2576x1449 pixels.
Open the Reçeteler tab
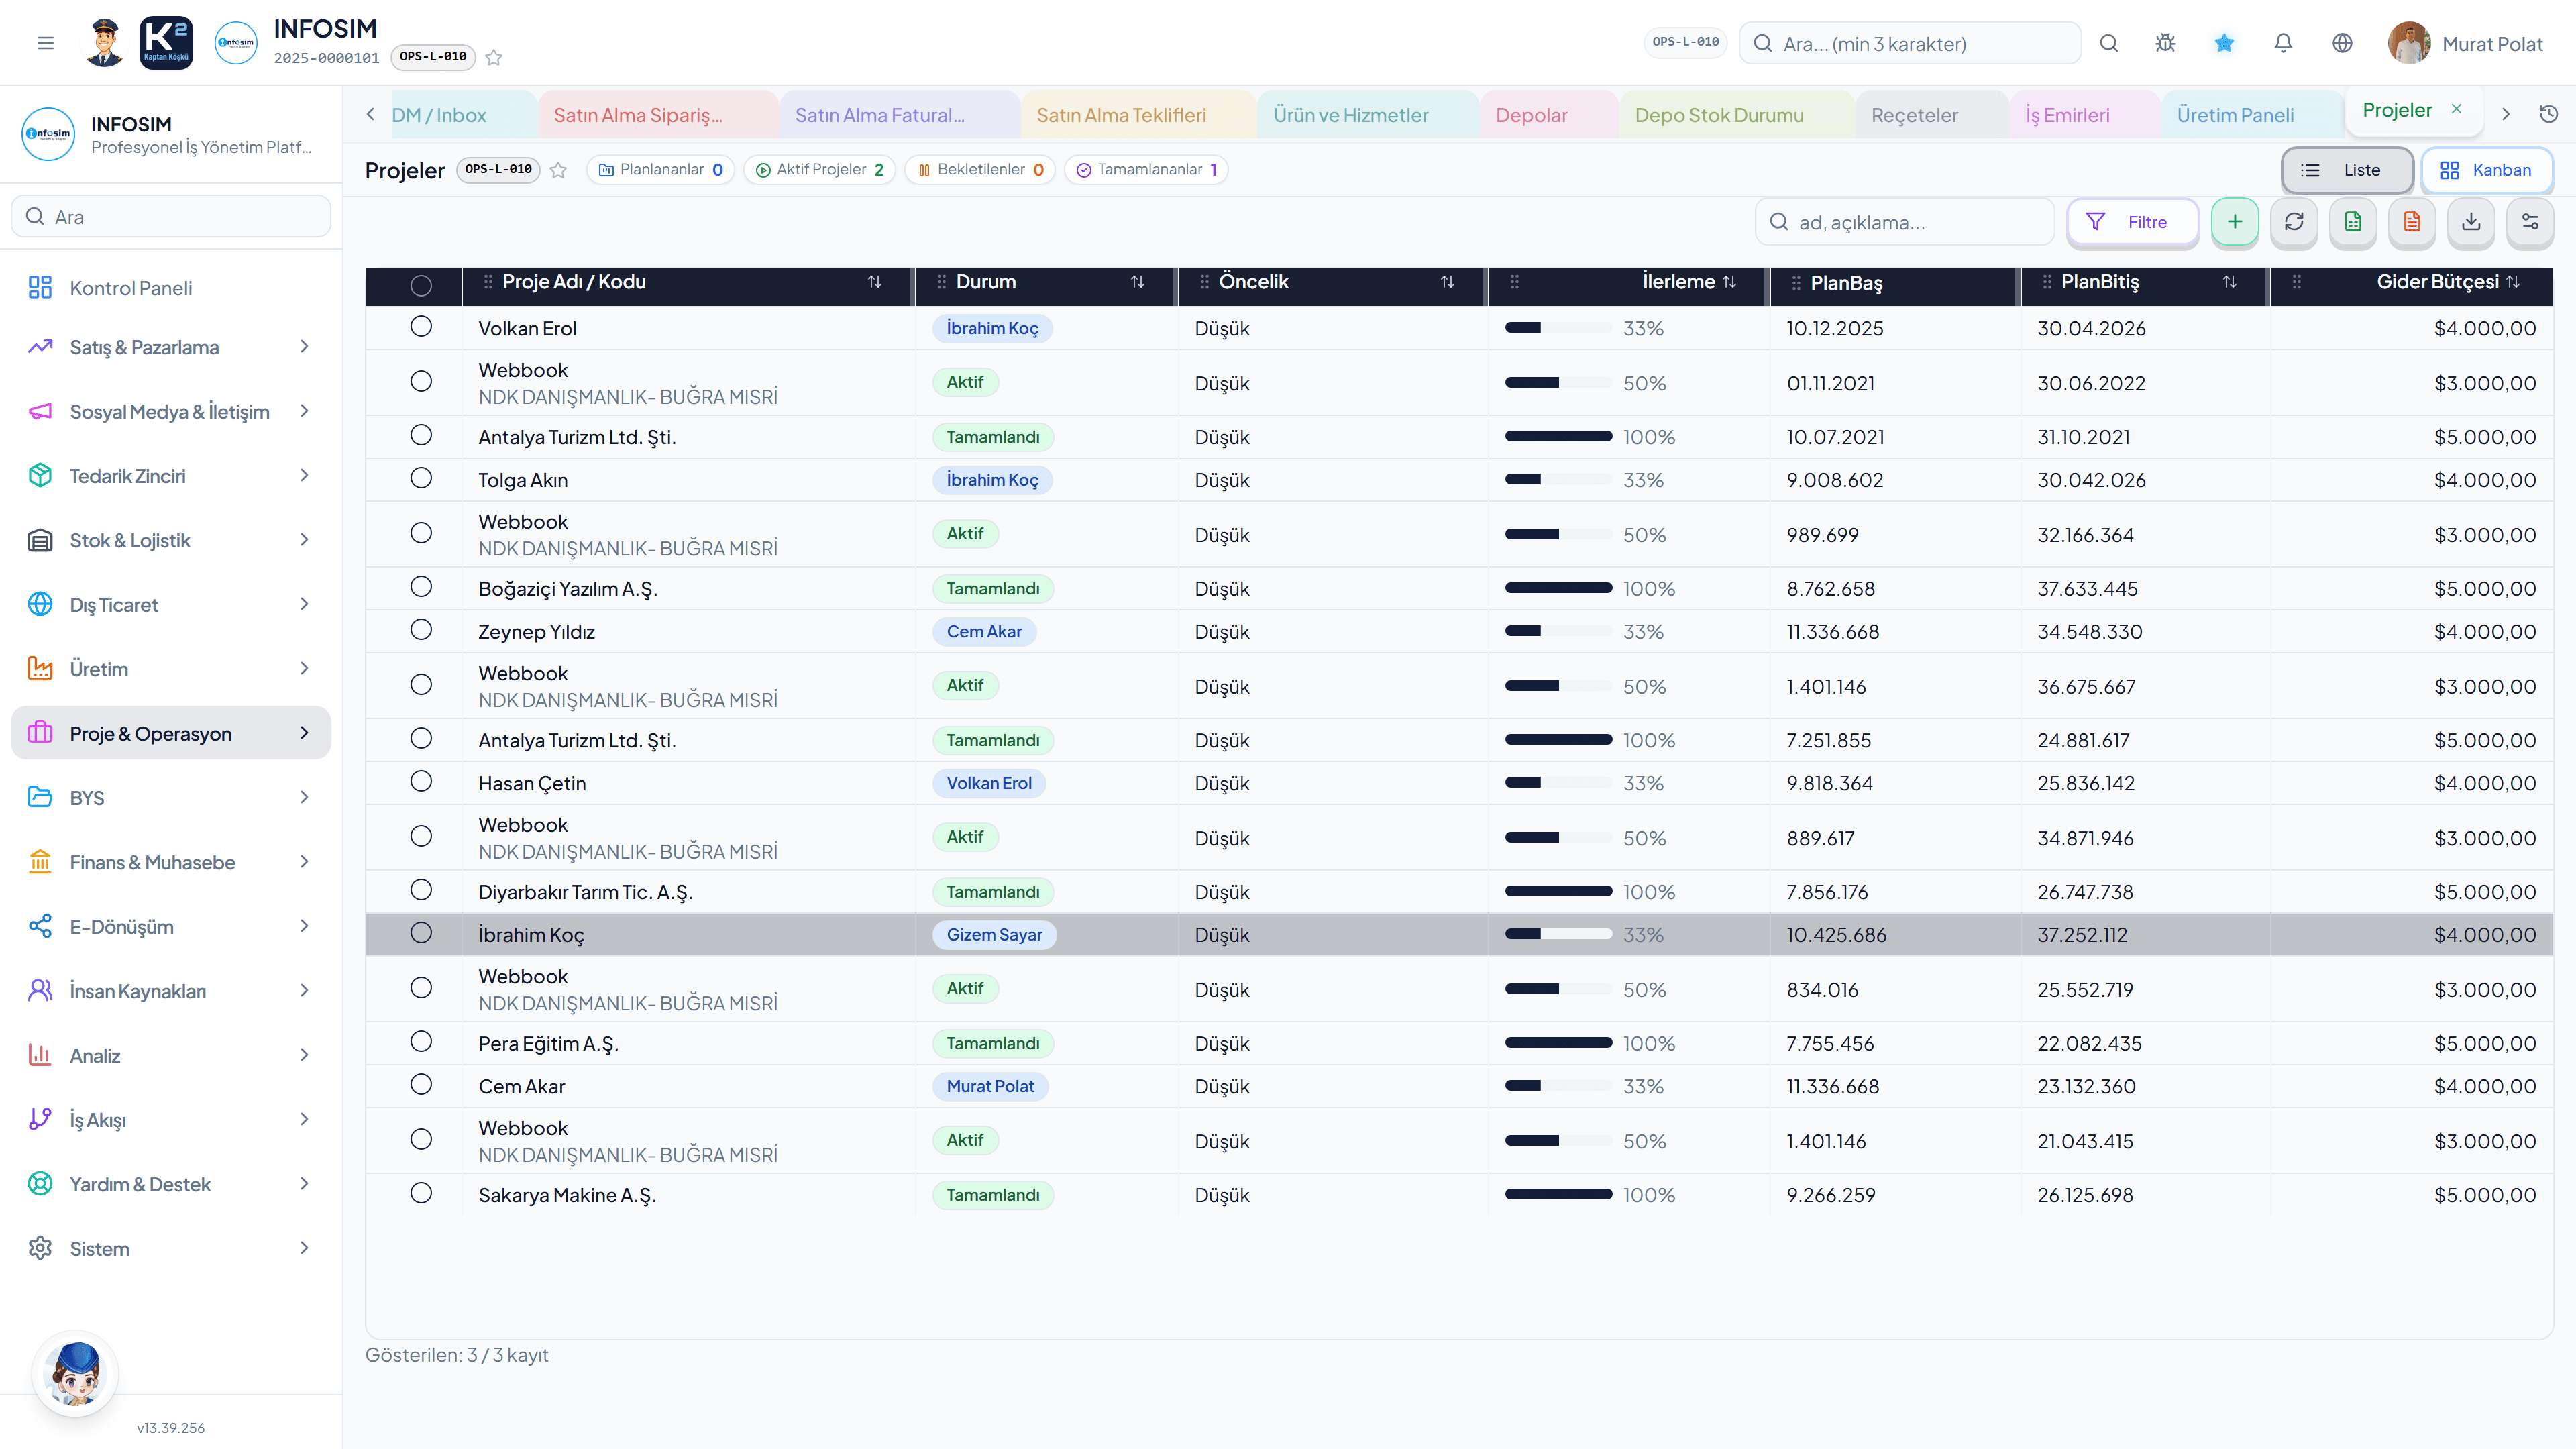(x=1914, y=115)
